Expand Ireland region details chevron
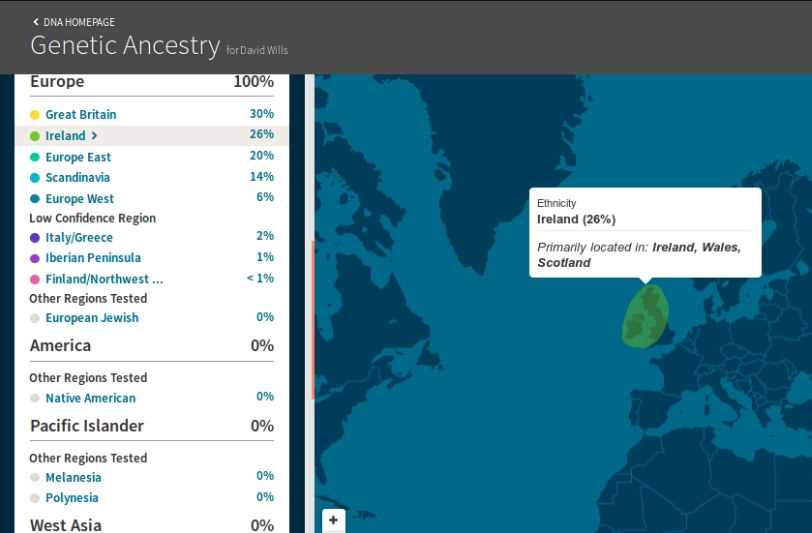Image resolution: width=812 pixels, height=533 pixels. (x=94, y=136)
